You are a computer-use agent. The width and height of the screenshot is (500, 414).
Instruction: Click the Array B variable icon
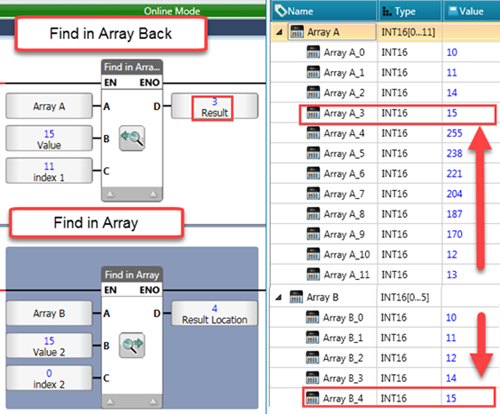296,297
